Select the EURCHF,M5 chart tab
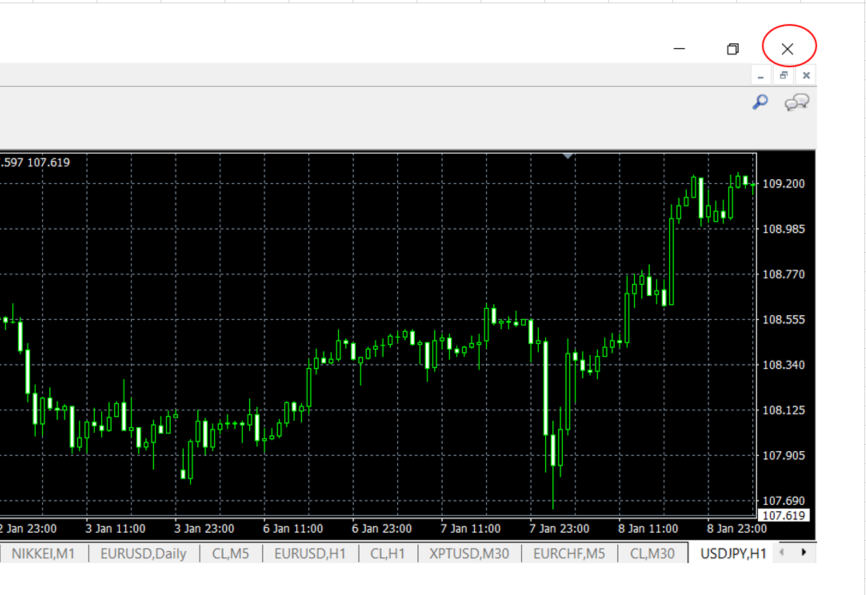The image size is (866, 595). pyautogui.click(x=569, y=554)
